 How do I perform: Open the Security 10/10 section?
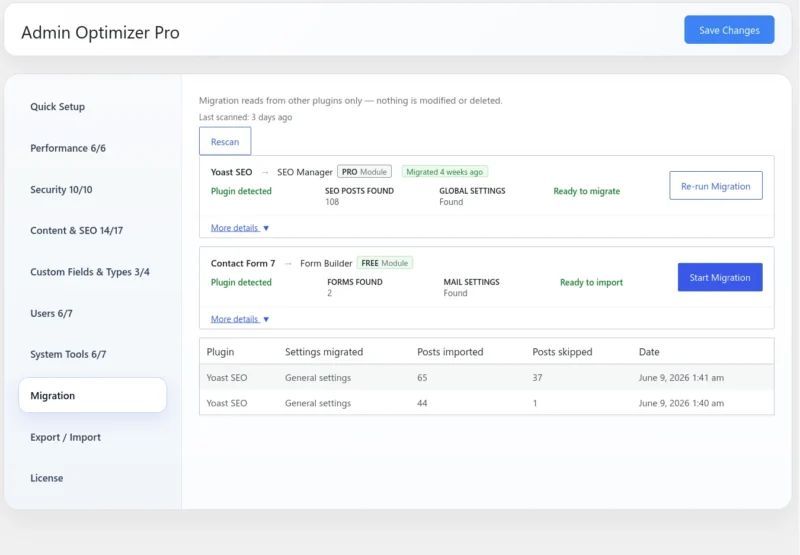coord(61,189)
